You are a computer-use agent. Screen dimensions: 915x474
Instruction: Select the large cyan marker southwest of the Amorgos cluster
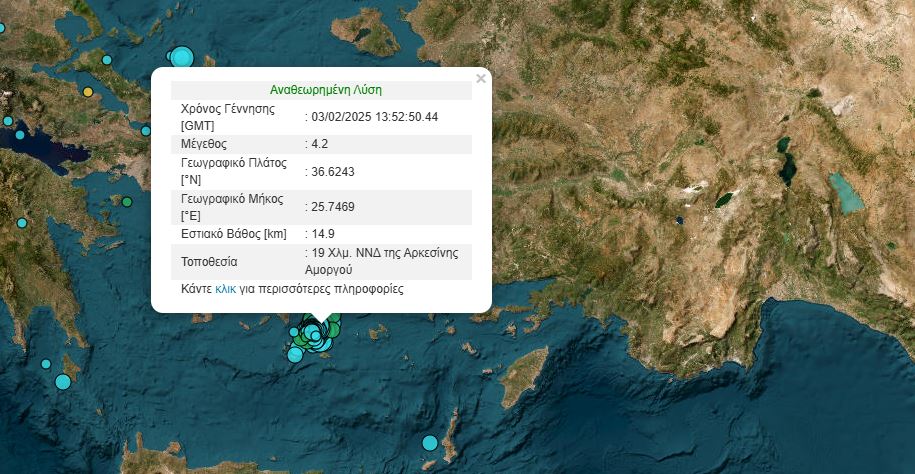295,355
